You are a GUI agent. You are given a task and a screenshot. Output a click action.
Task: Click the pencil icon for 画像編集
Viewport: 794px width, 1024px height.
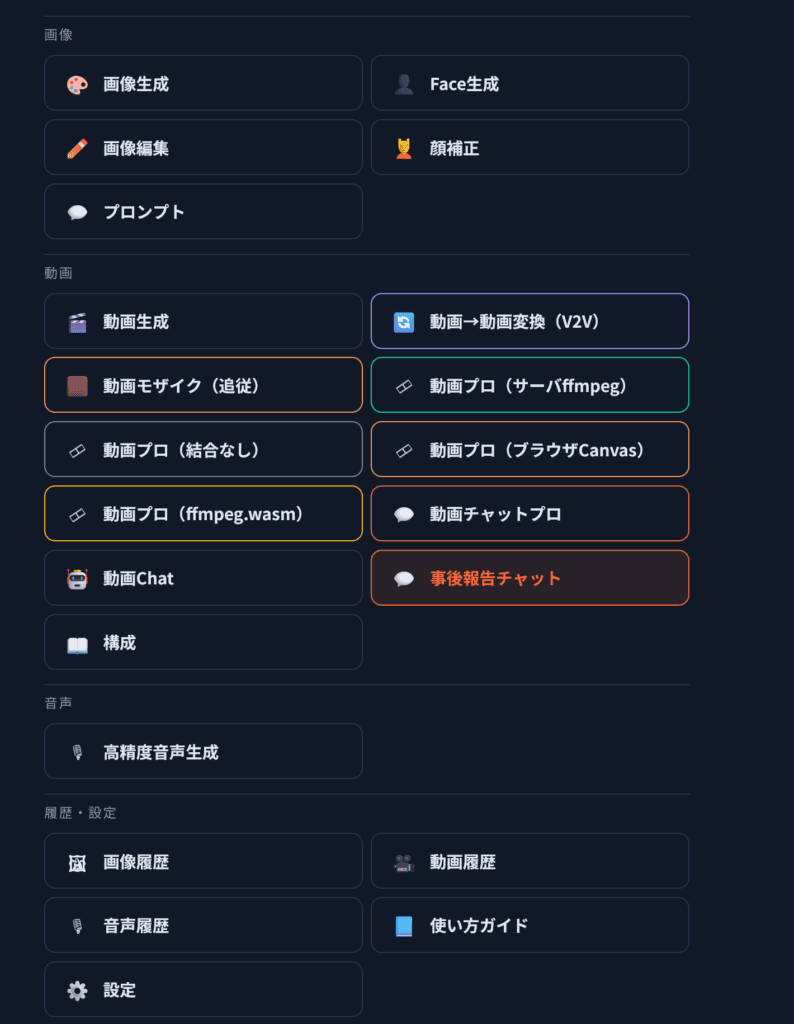(x=77, y=148)
